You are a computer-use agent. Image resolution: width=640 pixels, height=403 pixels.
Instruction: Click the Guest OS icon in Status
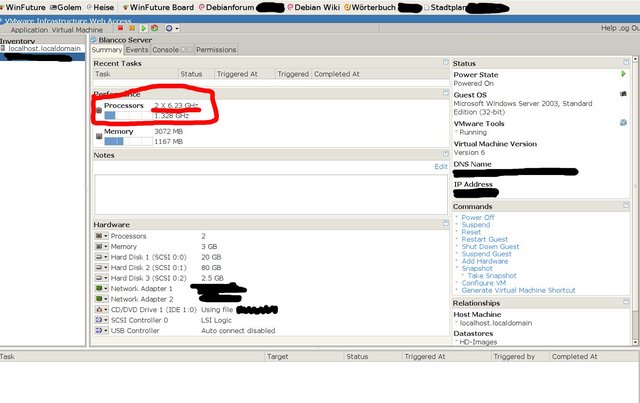click(623, 94)
